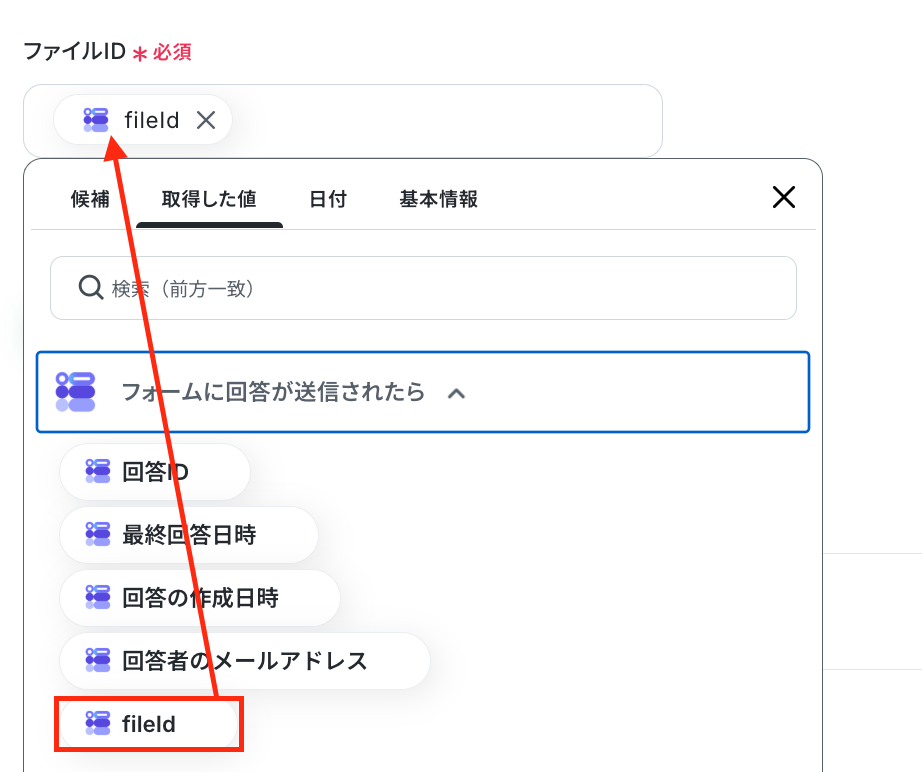Close the value picker panel
Image resolution: width=922 pixels, height=772 pixels.
click(x=784, y=198)
